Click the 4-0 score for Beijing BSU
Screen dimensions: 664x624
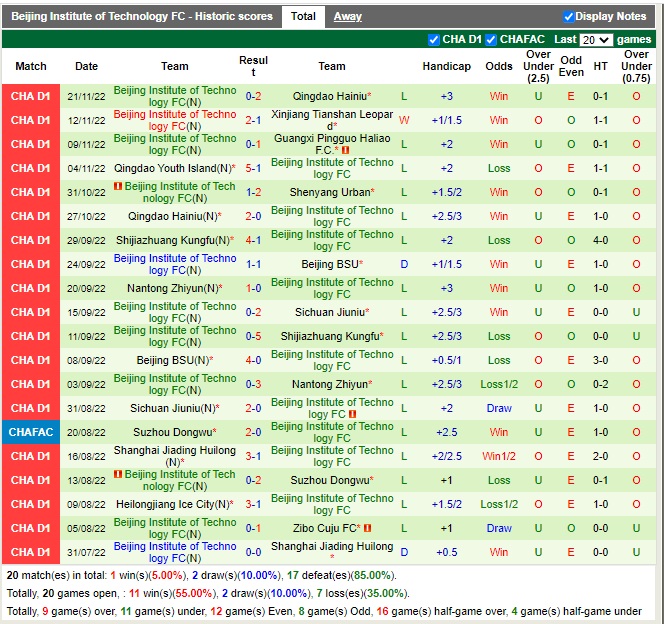pos(253,360)
